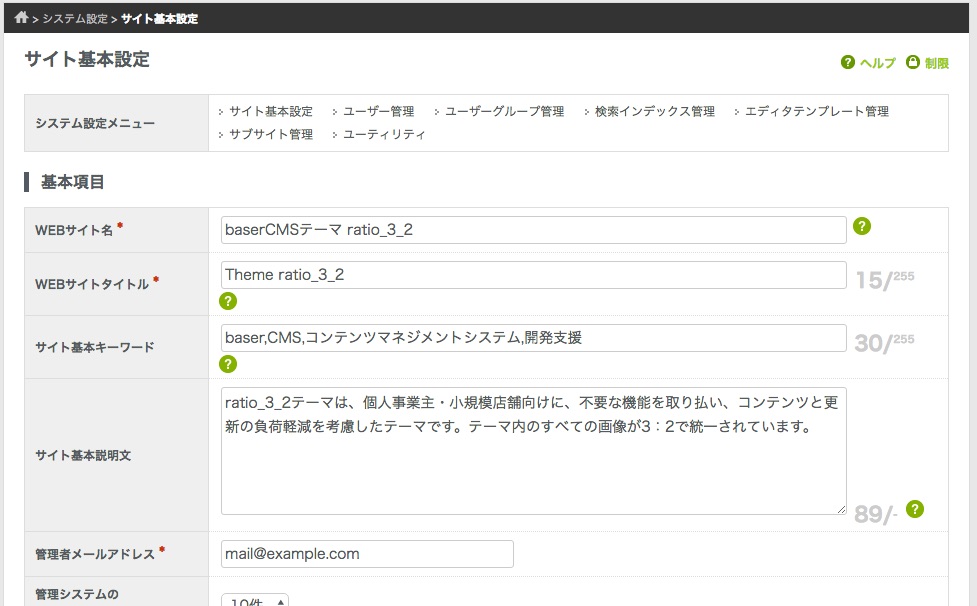This screenshot has width=977, height=606.
Task: Click the 制限 lock icon
Action: pos(912,62)
